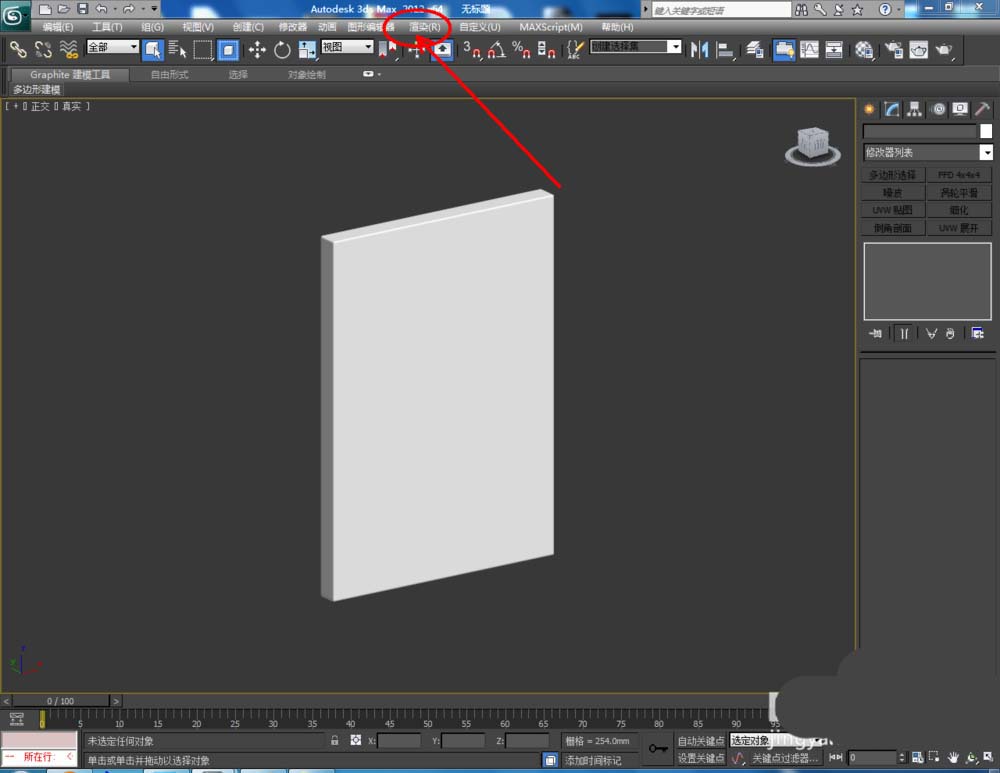Open the Curve Editor
The height and width of the screenshot is (773, 1000).
[x=809, y=50]
